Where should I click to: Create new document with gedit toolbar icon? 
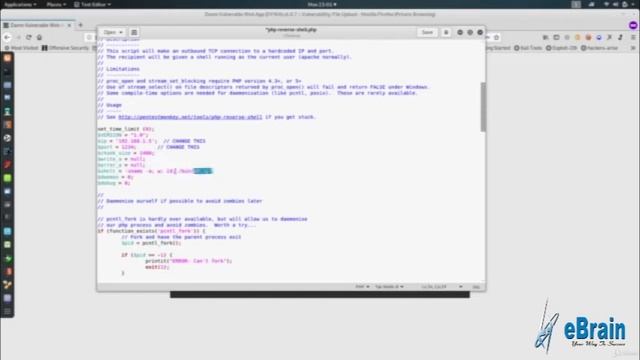[x=134, y=32]
